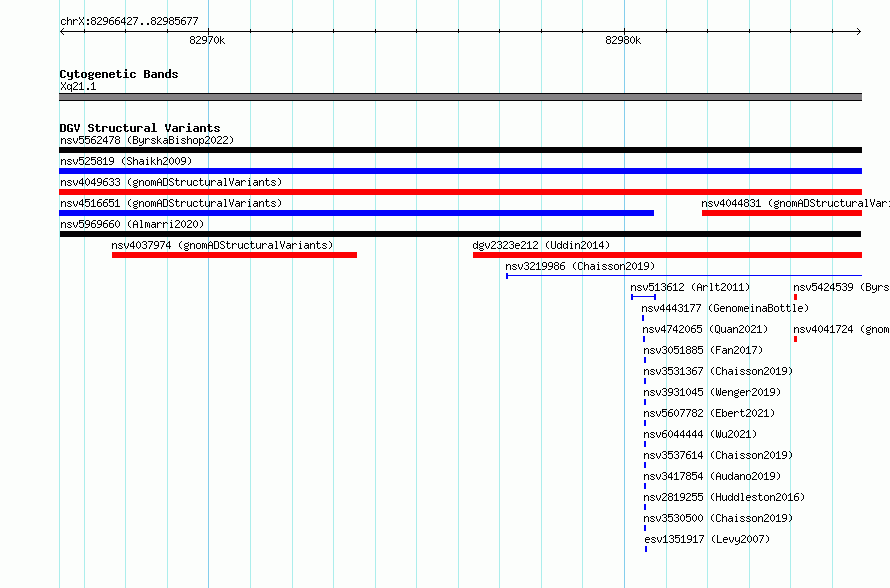Select the blue bar under nsv525819

pos(460,171)
